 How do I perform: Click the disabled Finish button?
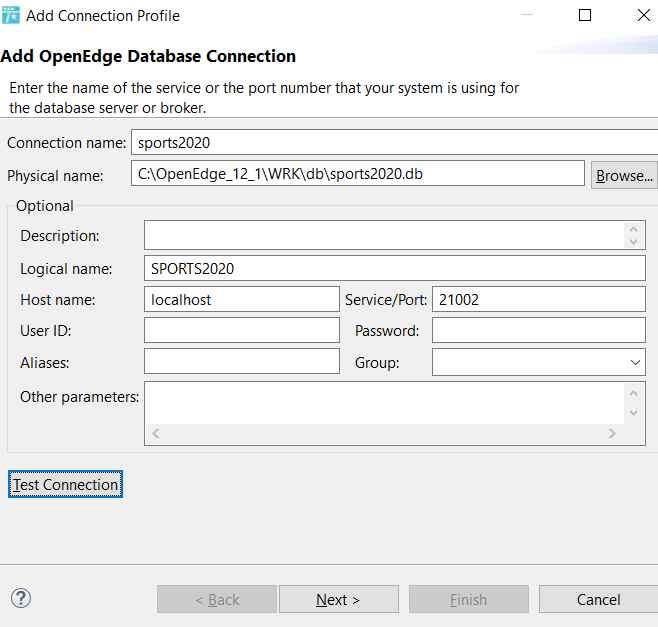point(469,599)
